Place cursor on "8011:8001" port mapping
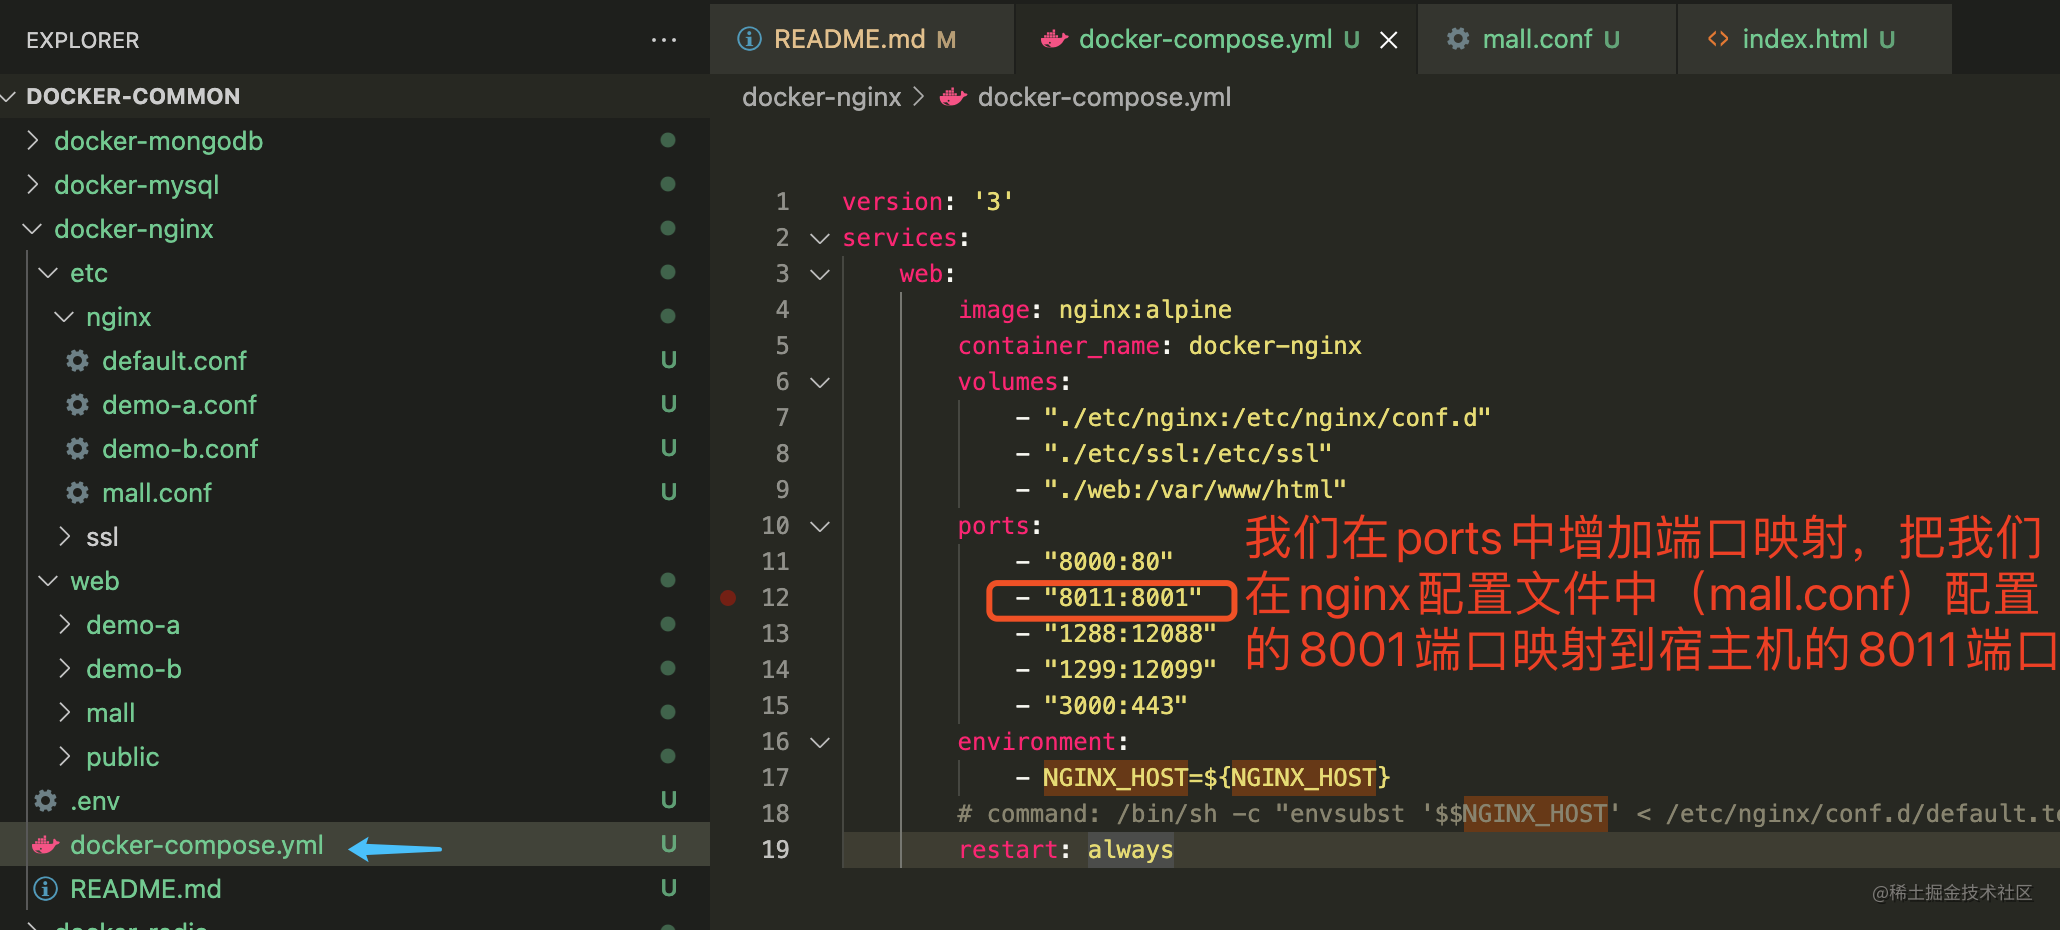The image size is (2060, 930). pos(1122,598)
